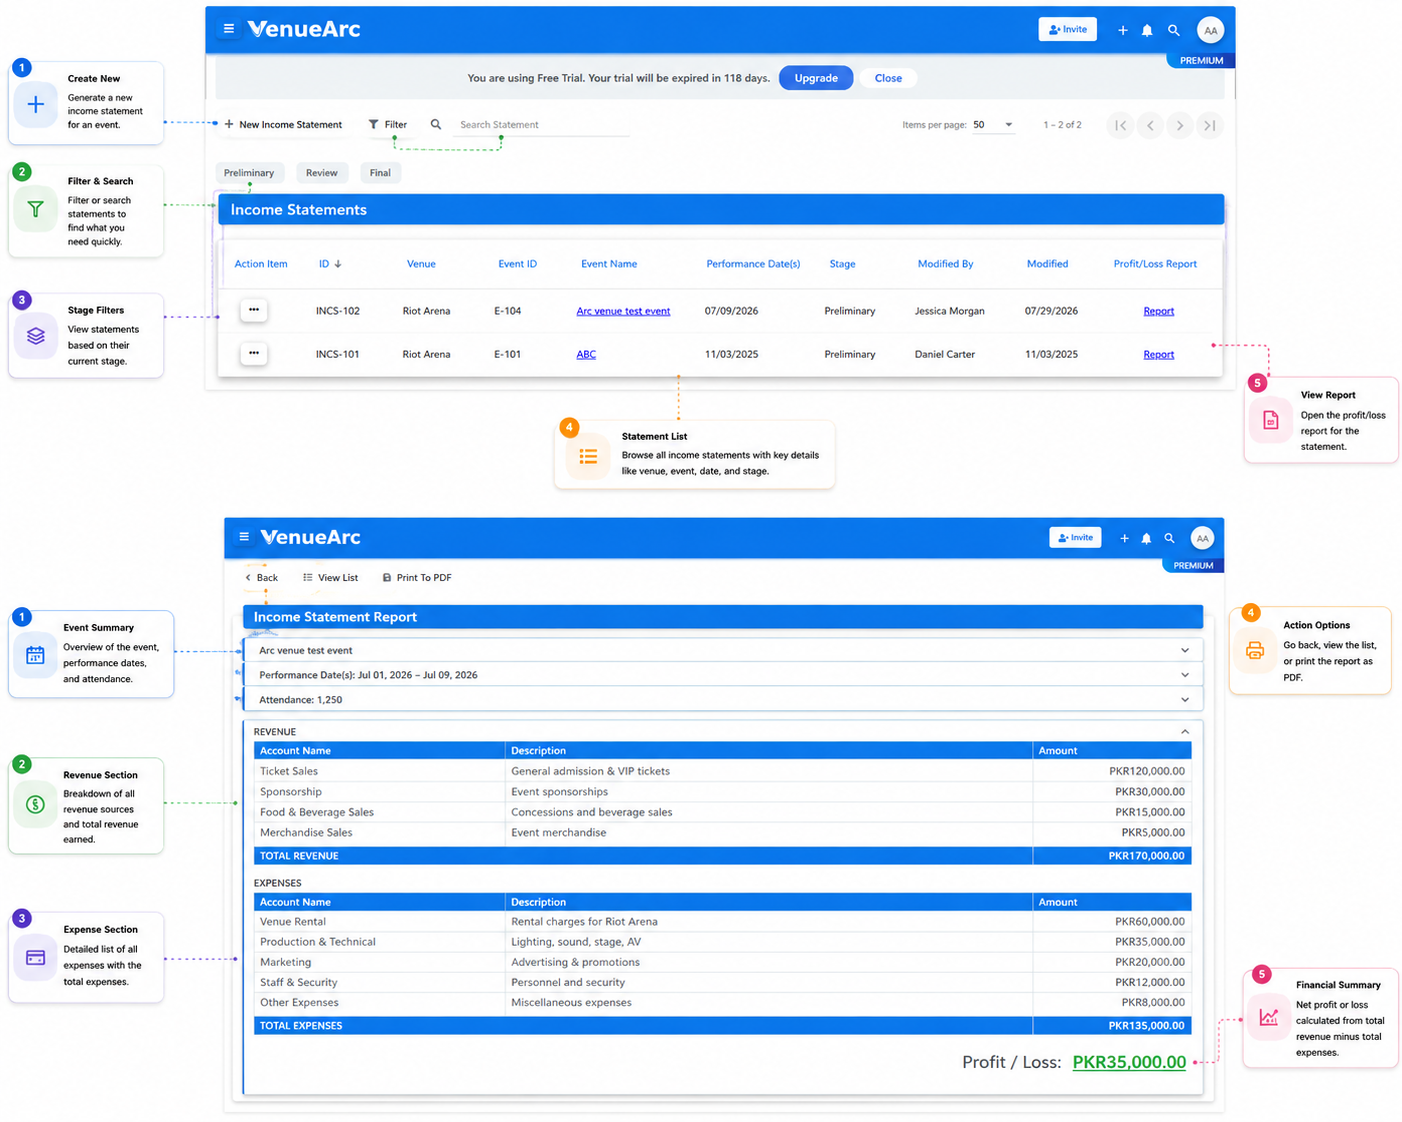This screenshot has height=1122, width=1402.
Task: Click Modified By column header
Action: click(x=945, y=264)
